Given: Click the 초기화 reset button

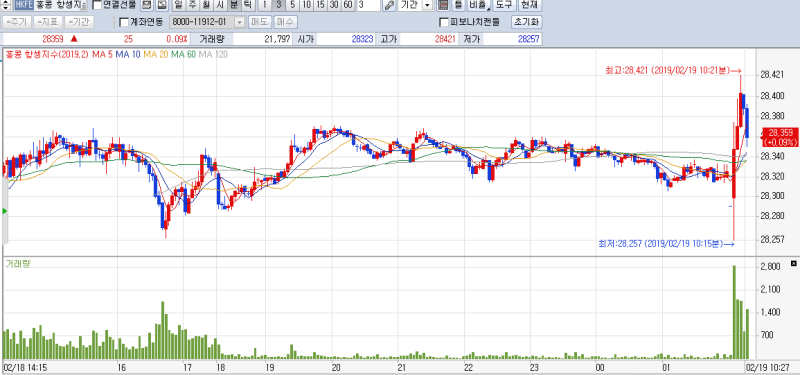Looking at the screenshot, I should pyautogui.click(x=527, y=22).
